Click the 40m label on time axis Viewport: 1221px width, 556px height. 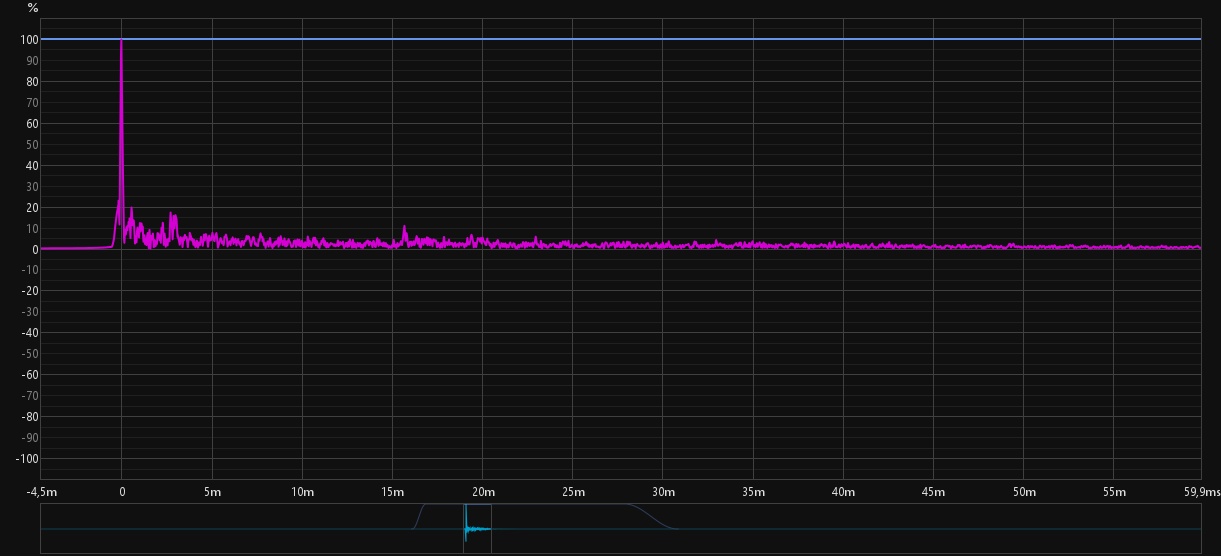843,492
